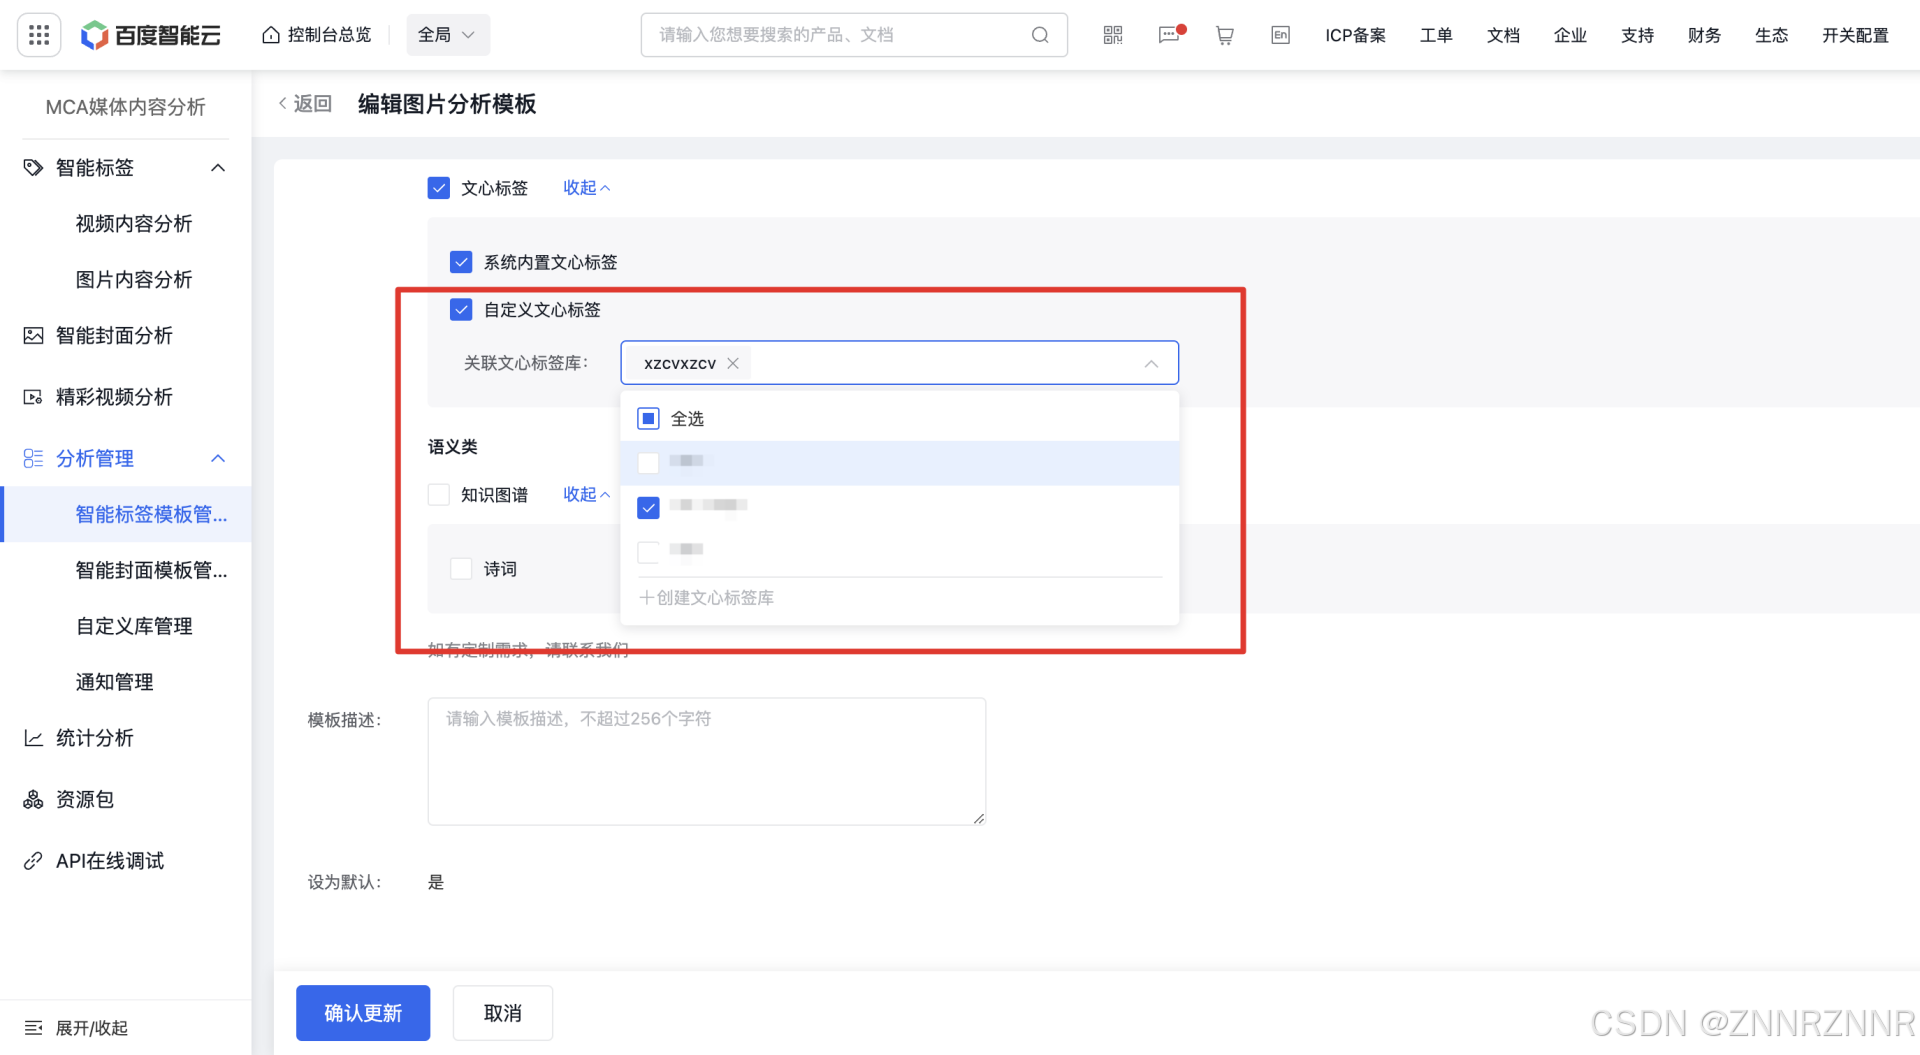The image size is (1920, 1055).
Task: Click the QR code icon in header
Action: 1113,35
